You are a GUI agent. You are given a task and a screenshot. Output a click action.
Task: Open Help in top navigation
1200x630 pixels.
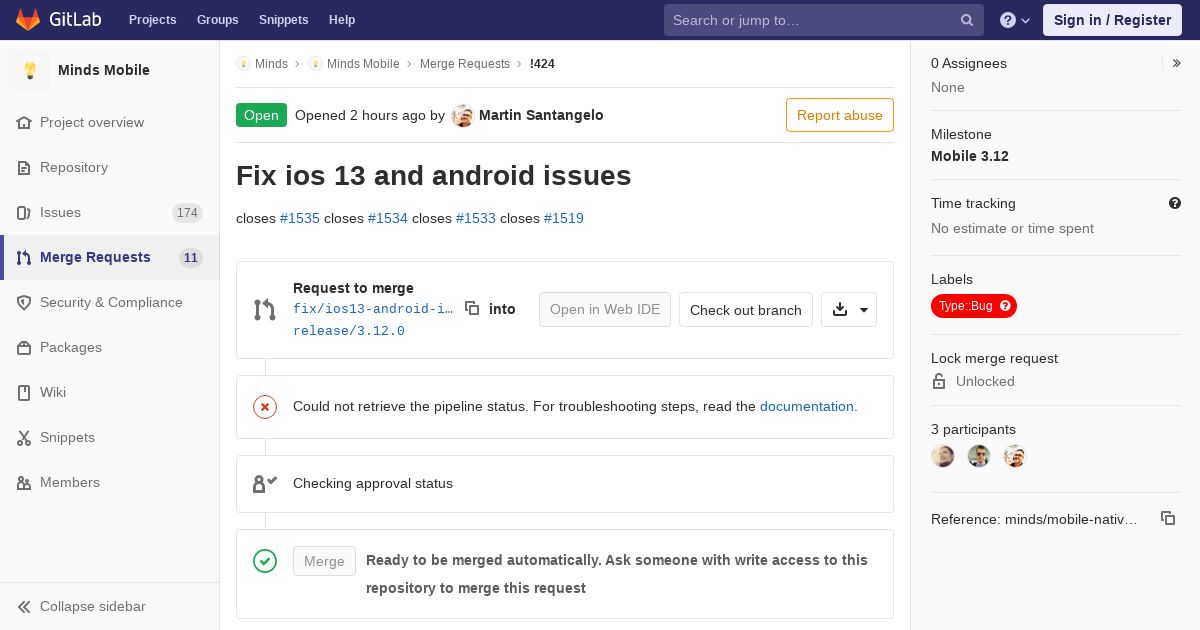pyautogui.click(x=342, y=20)
